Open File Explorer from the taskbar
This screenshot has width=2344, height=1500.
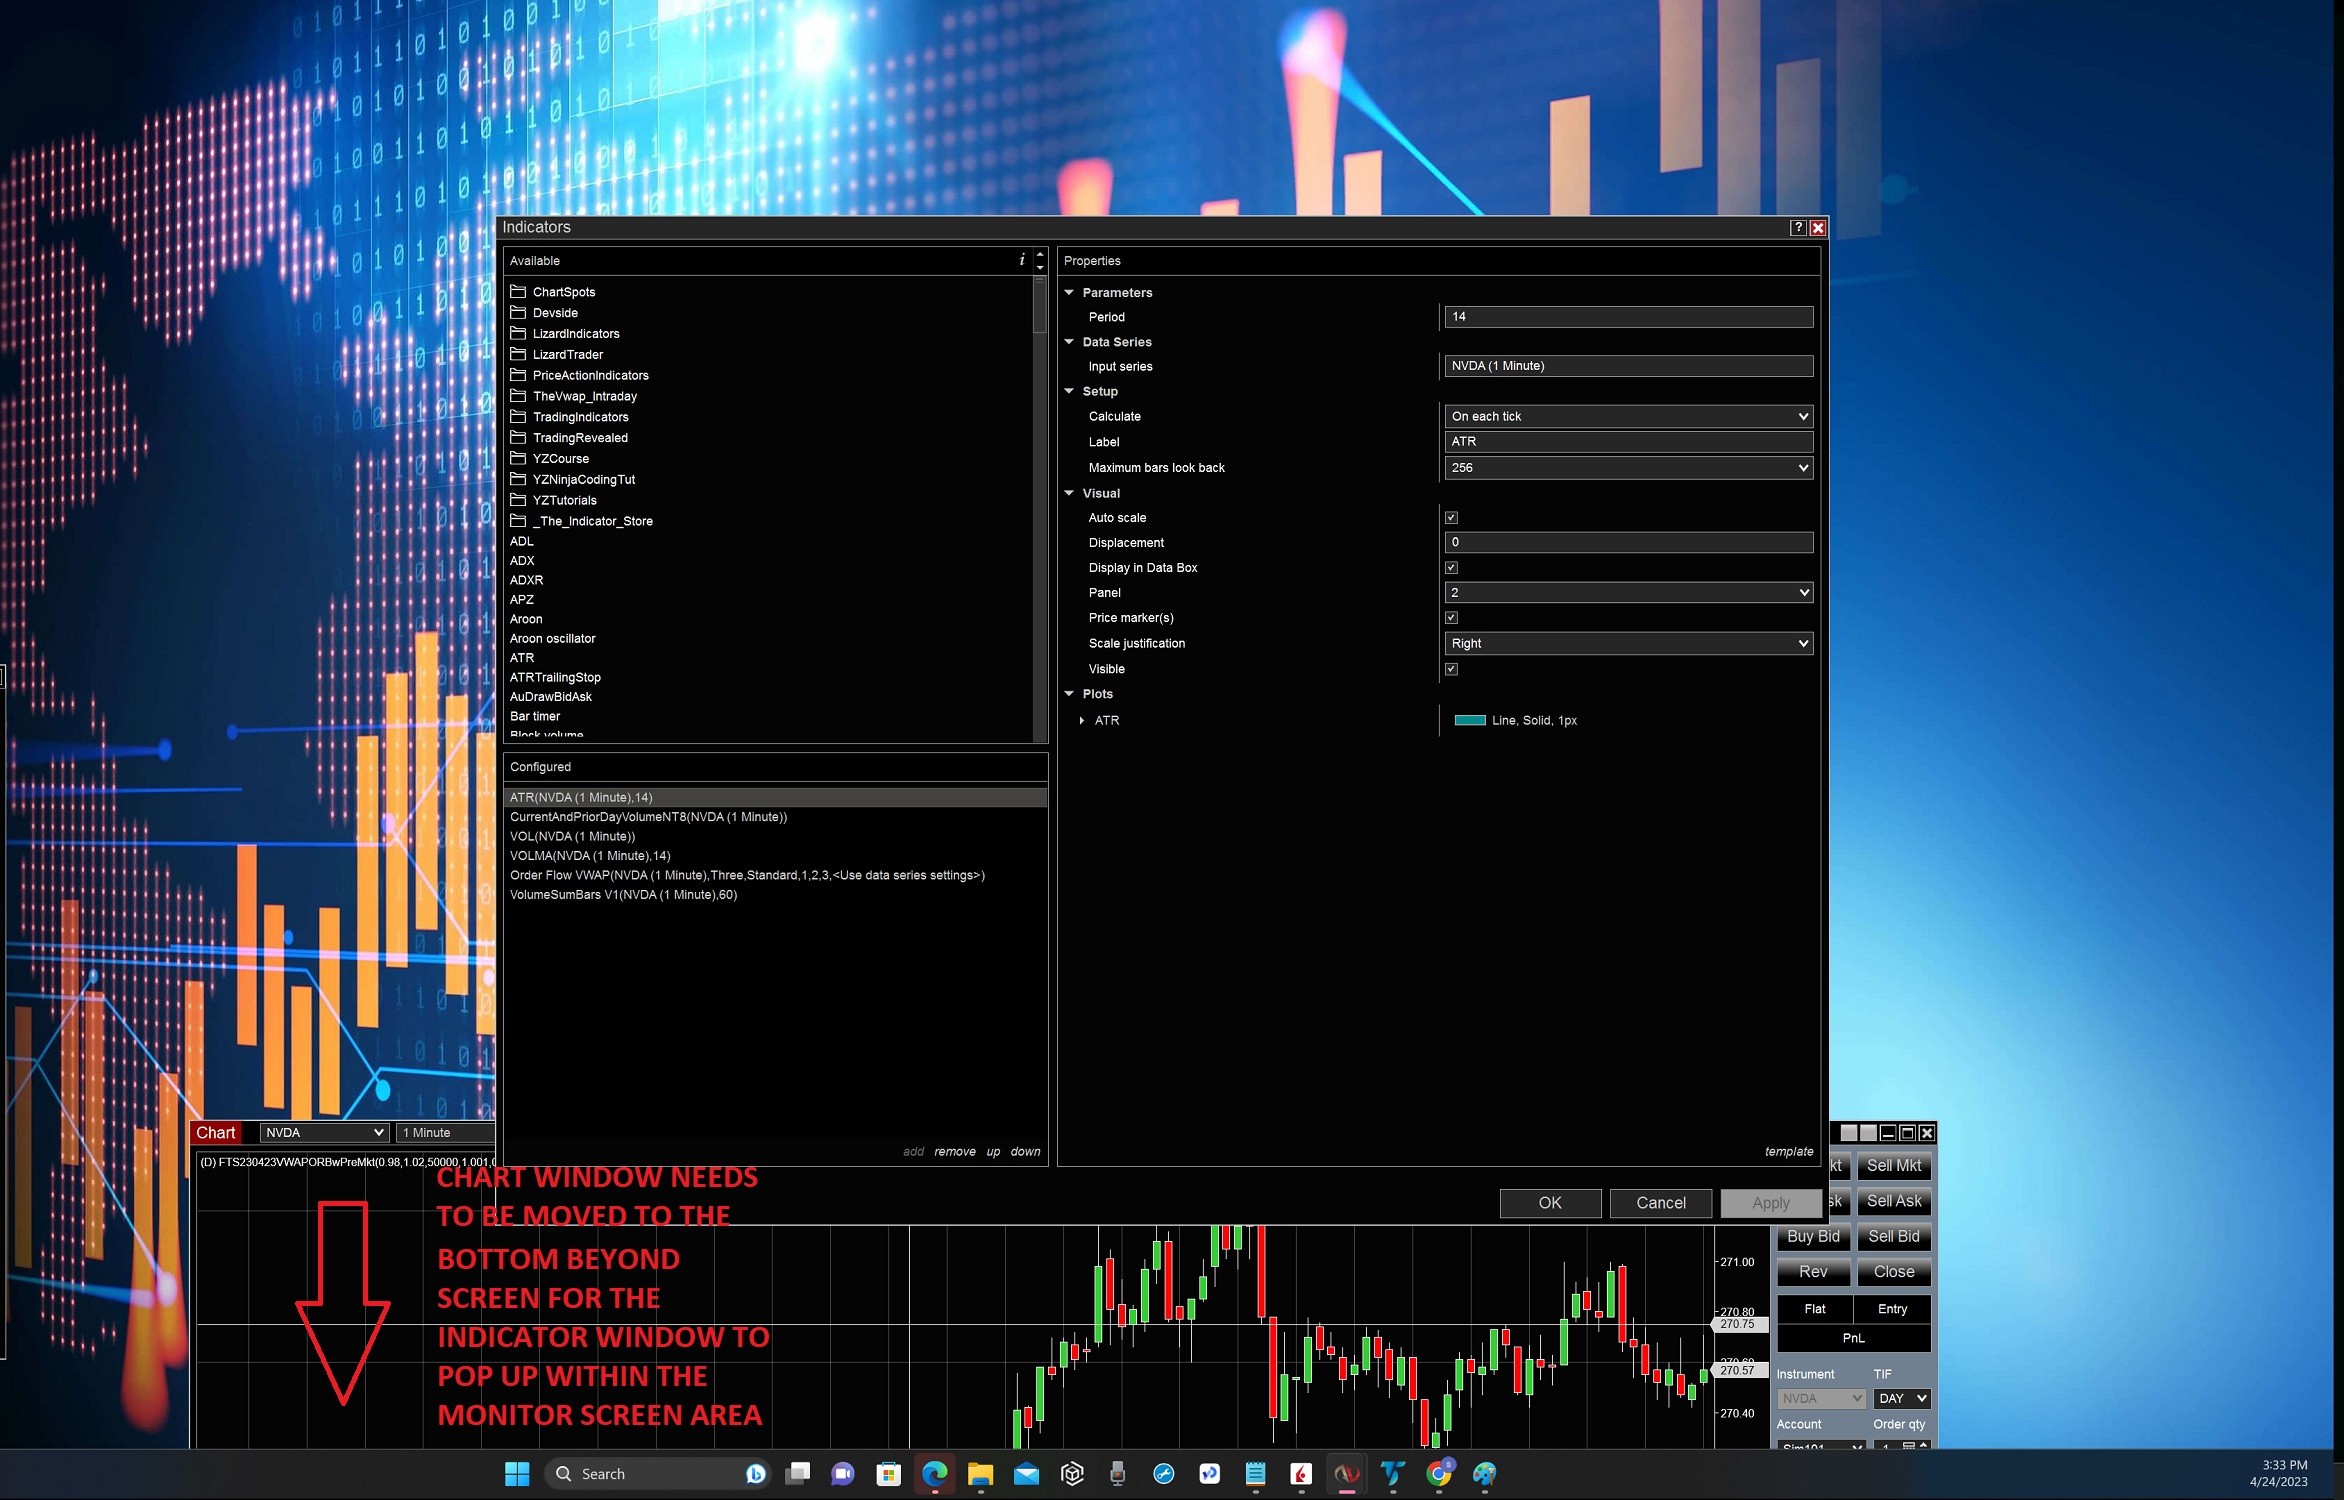point(980,1473)
